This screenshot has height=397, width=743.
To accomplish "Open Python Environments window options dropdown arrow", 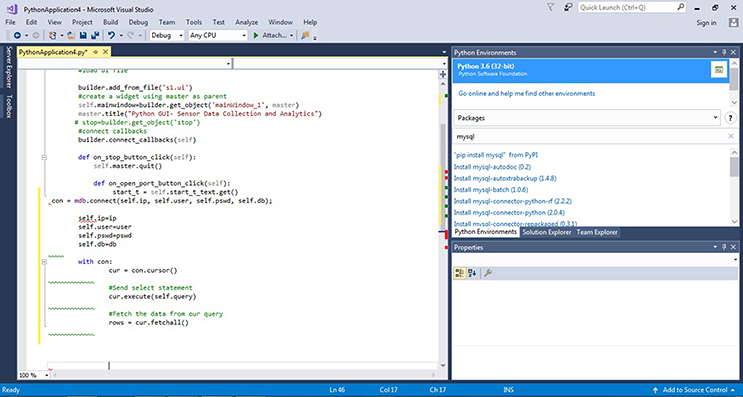I will tap(716, 52).
